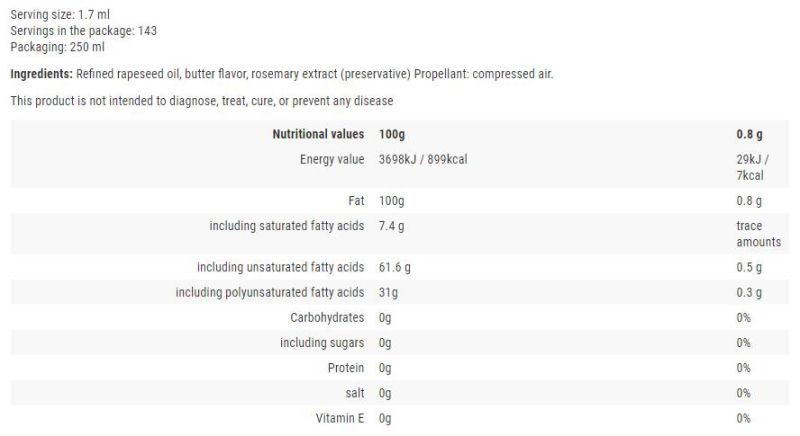
Task: Select the Energy value row label
Action: pos(332,159)
